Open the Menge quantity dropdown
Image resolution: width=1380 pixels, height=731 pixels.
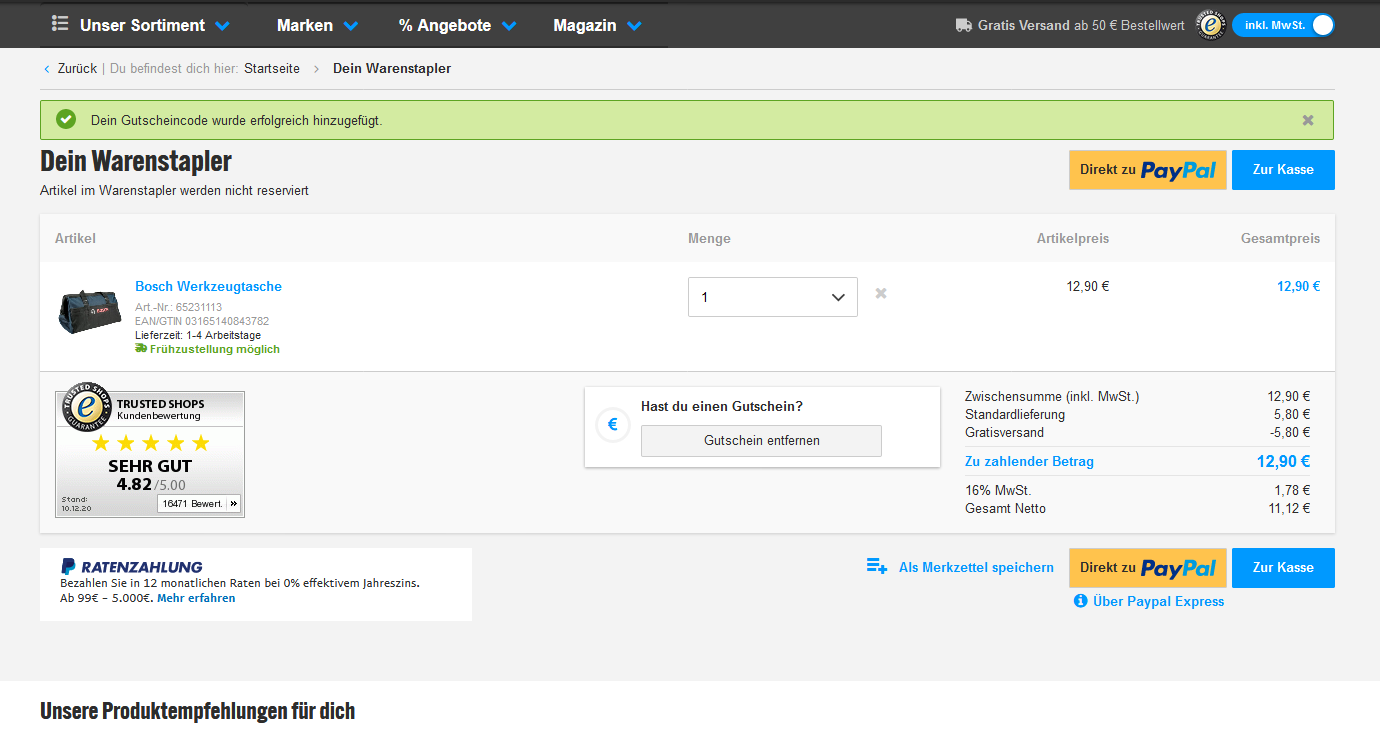pyautogui.click(x=772, y=297)
